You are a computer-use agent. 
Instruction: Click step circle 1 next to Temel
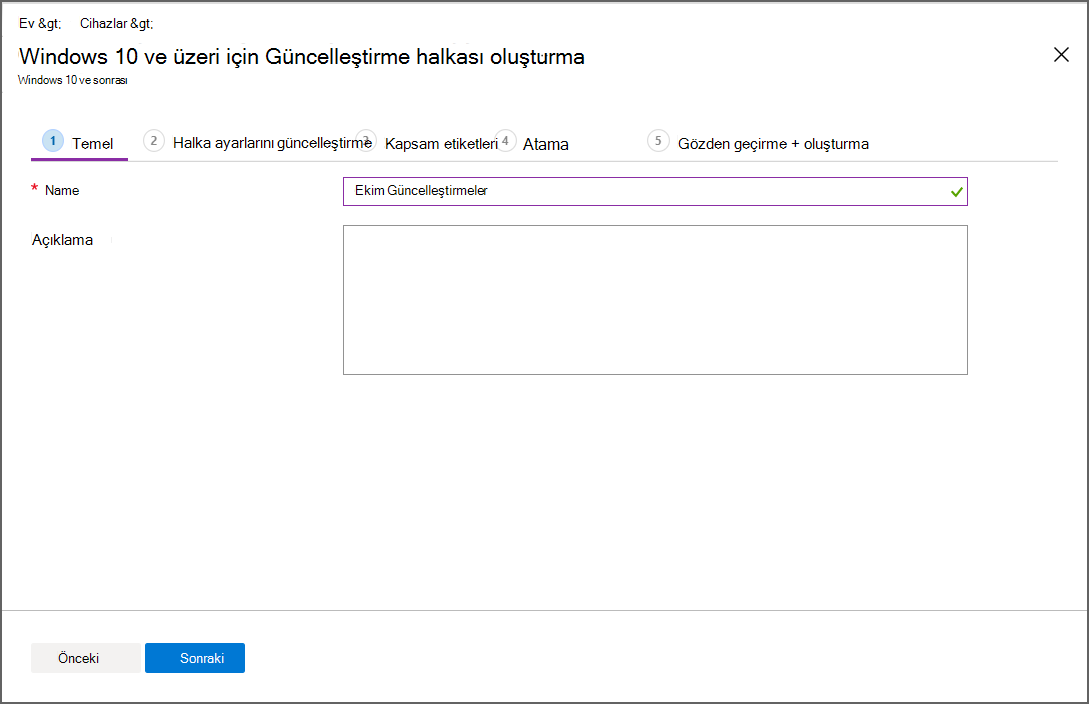coord(53,141)
